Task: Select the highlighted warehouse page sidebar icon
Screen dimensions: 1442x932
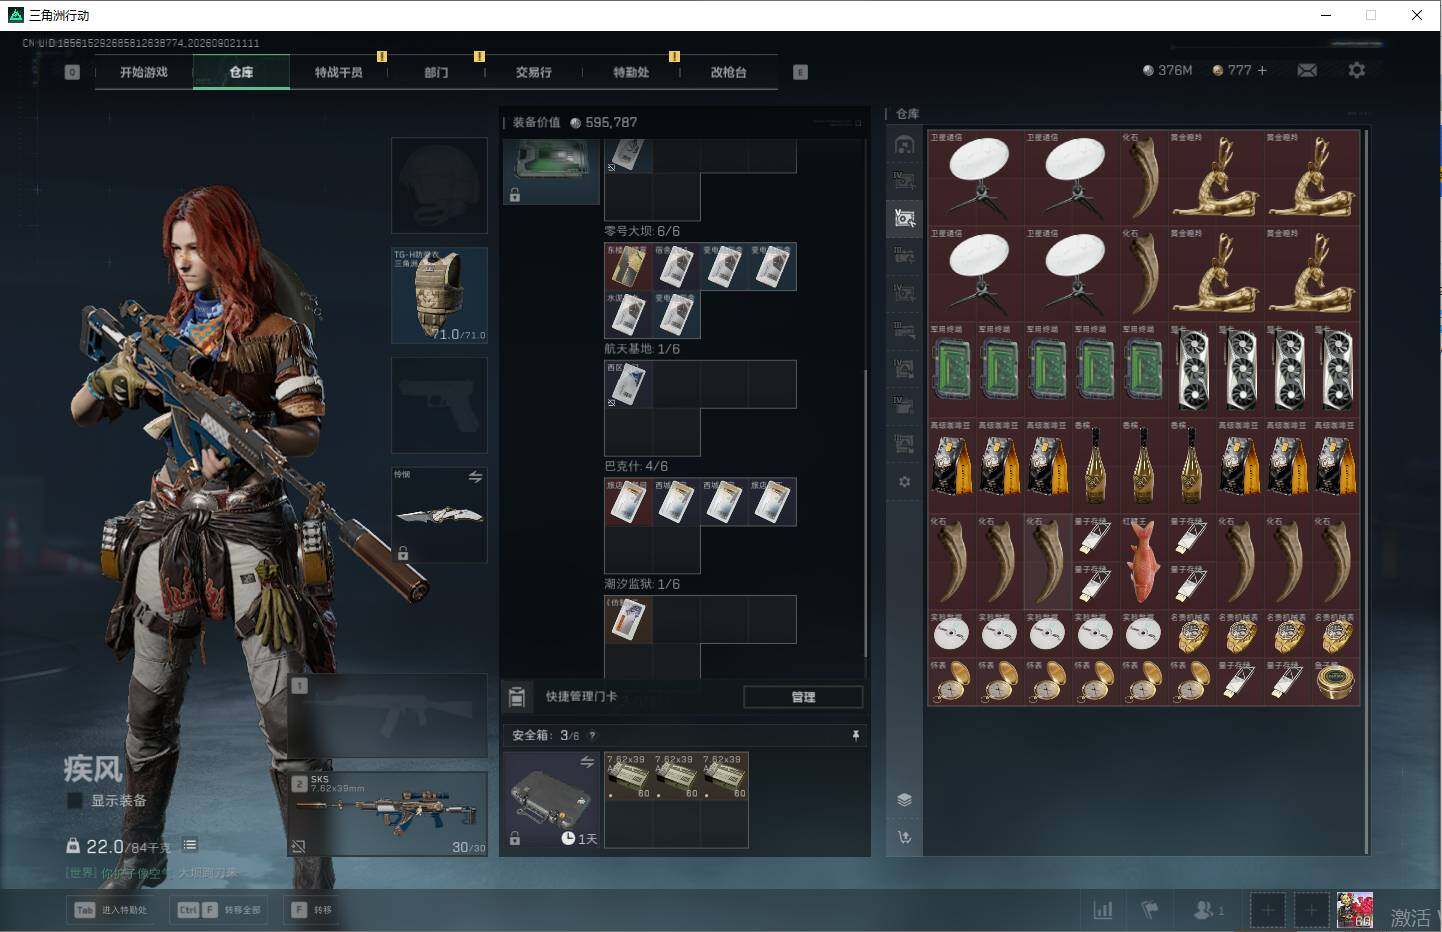Action: [x=904, y=217]
